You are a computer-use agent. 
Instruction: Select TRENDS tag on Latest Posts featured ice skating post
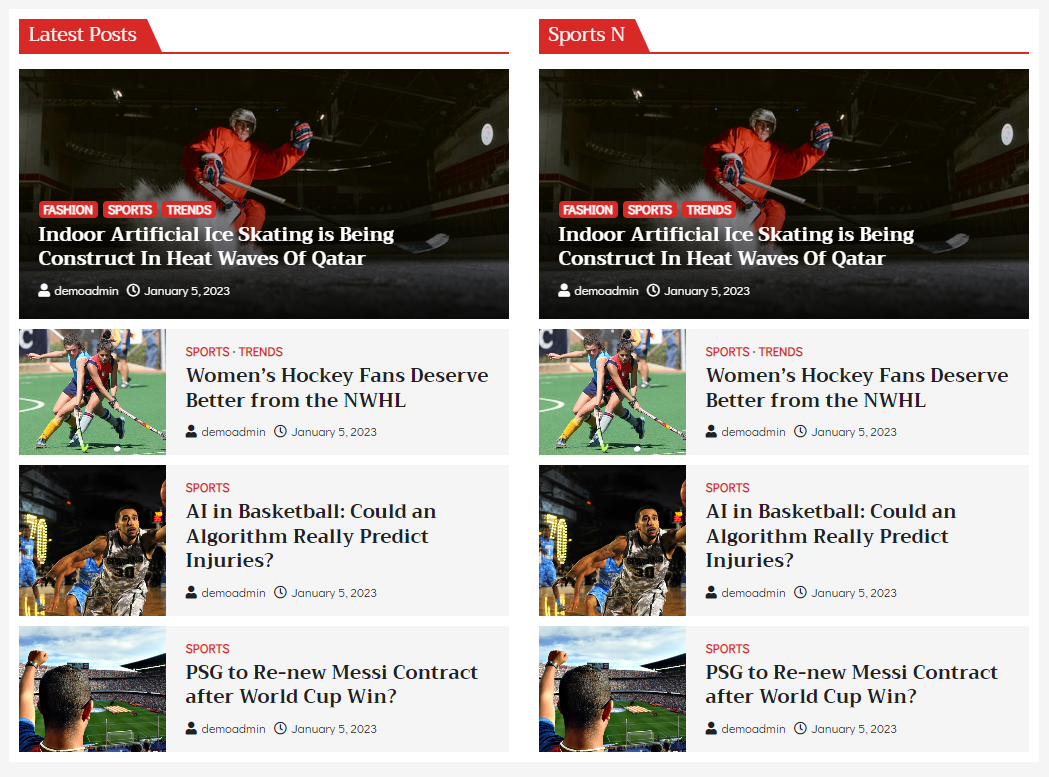point(189,210)
